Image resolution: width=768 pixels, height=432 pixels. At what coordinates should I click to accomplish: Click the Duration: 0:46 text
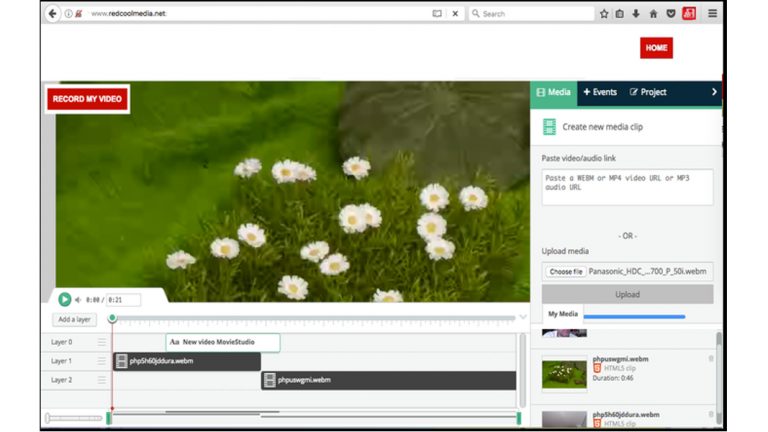pos(613,378)
